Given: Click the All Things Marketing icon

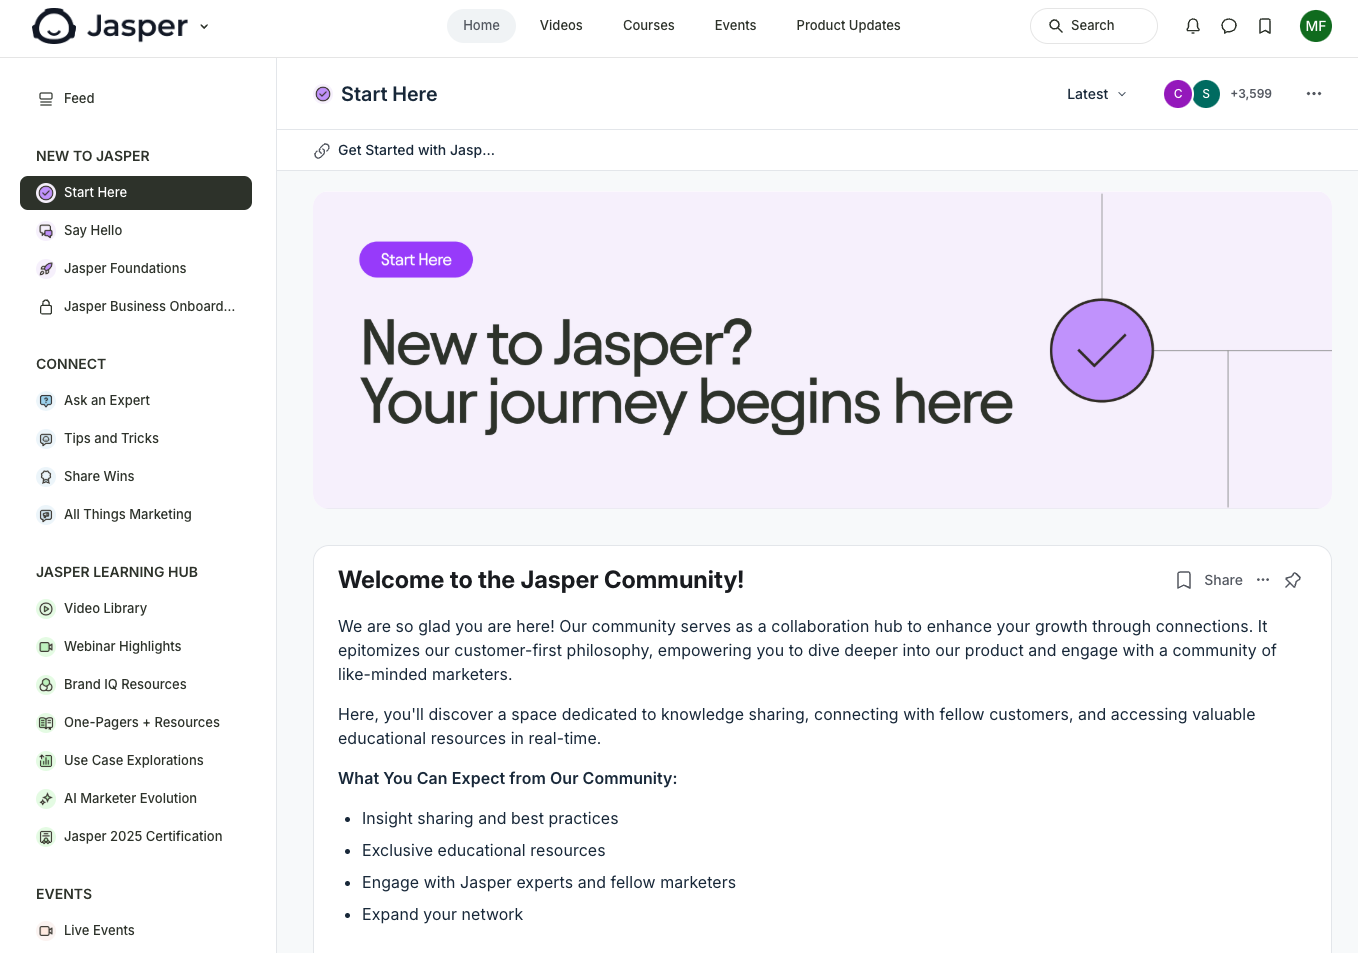Looking at the screenshot, I should click(46, 515).
